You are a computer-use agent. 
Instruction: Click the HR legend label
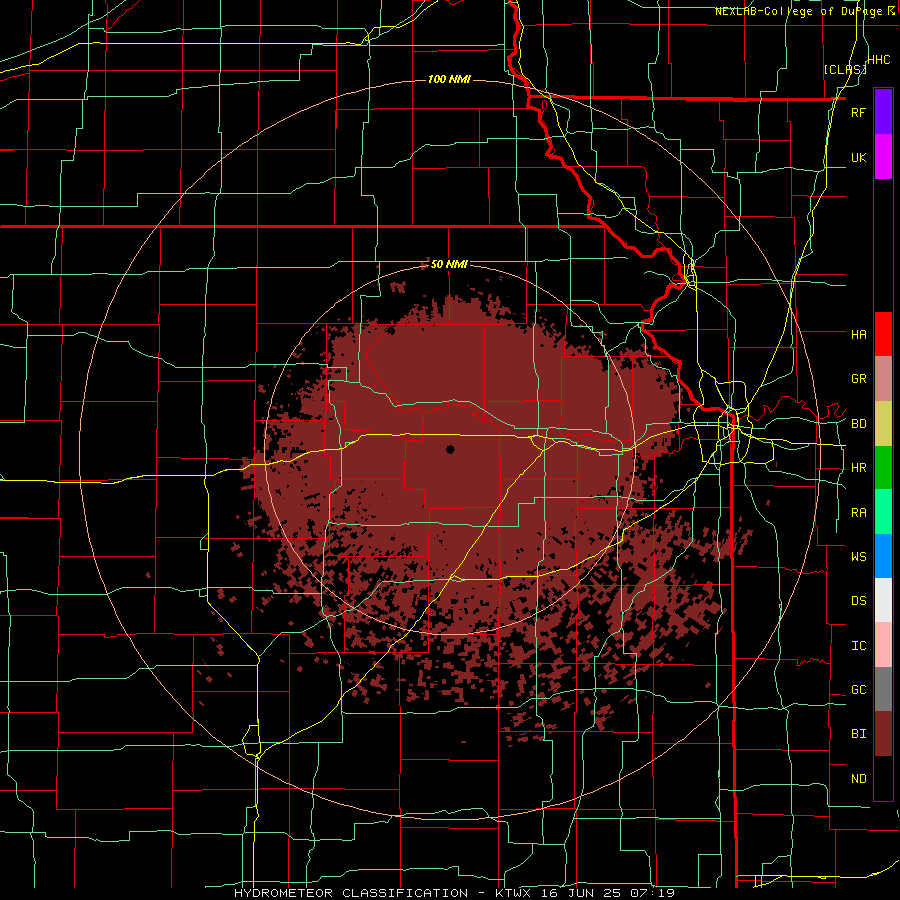pos(858,468)
